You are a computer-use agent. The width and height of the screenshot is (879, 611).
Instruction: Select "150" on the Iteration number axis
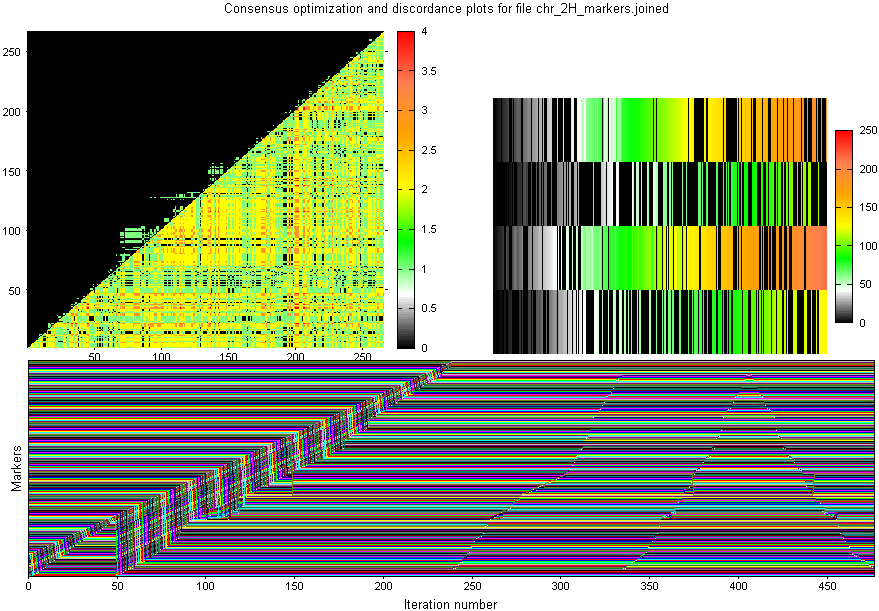(x=294, y=586)
